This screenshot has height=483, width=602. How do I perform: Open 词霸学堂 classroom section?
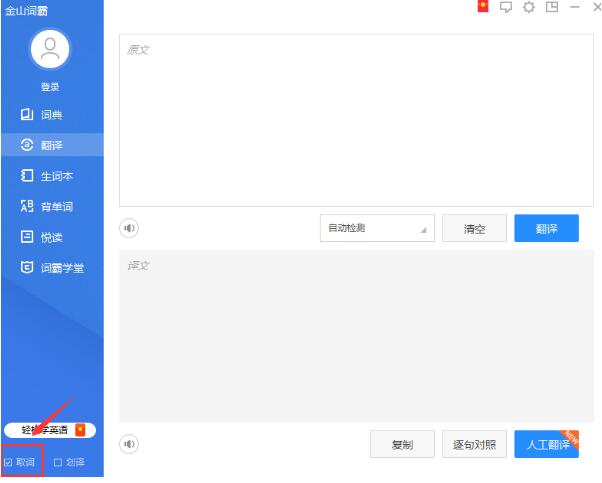click(x=52, y=268)
